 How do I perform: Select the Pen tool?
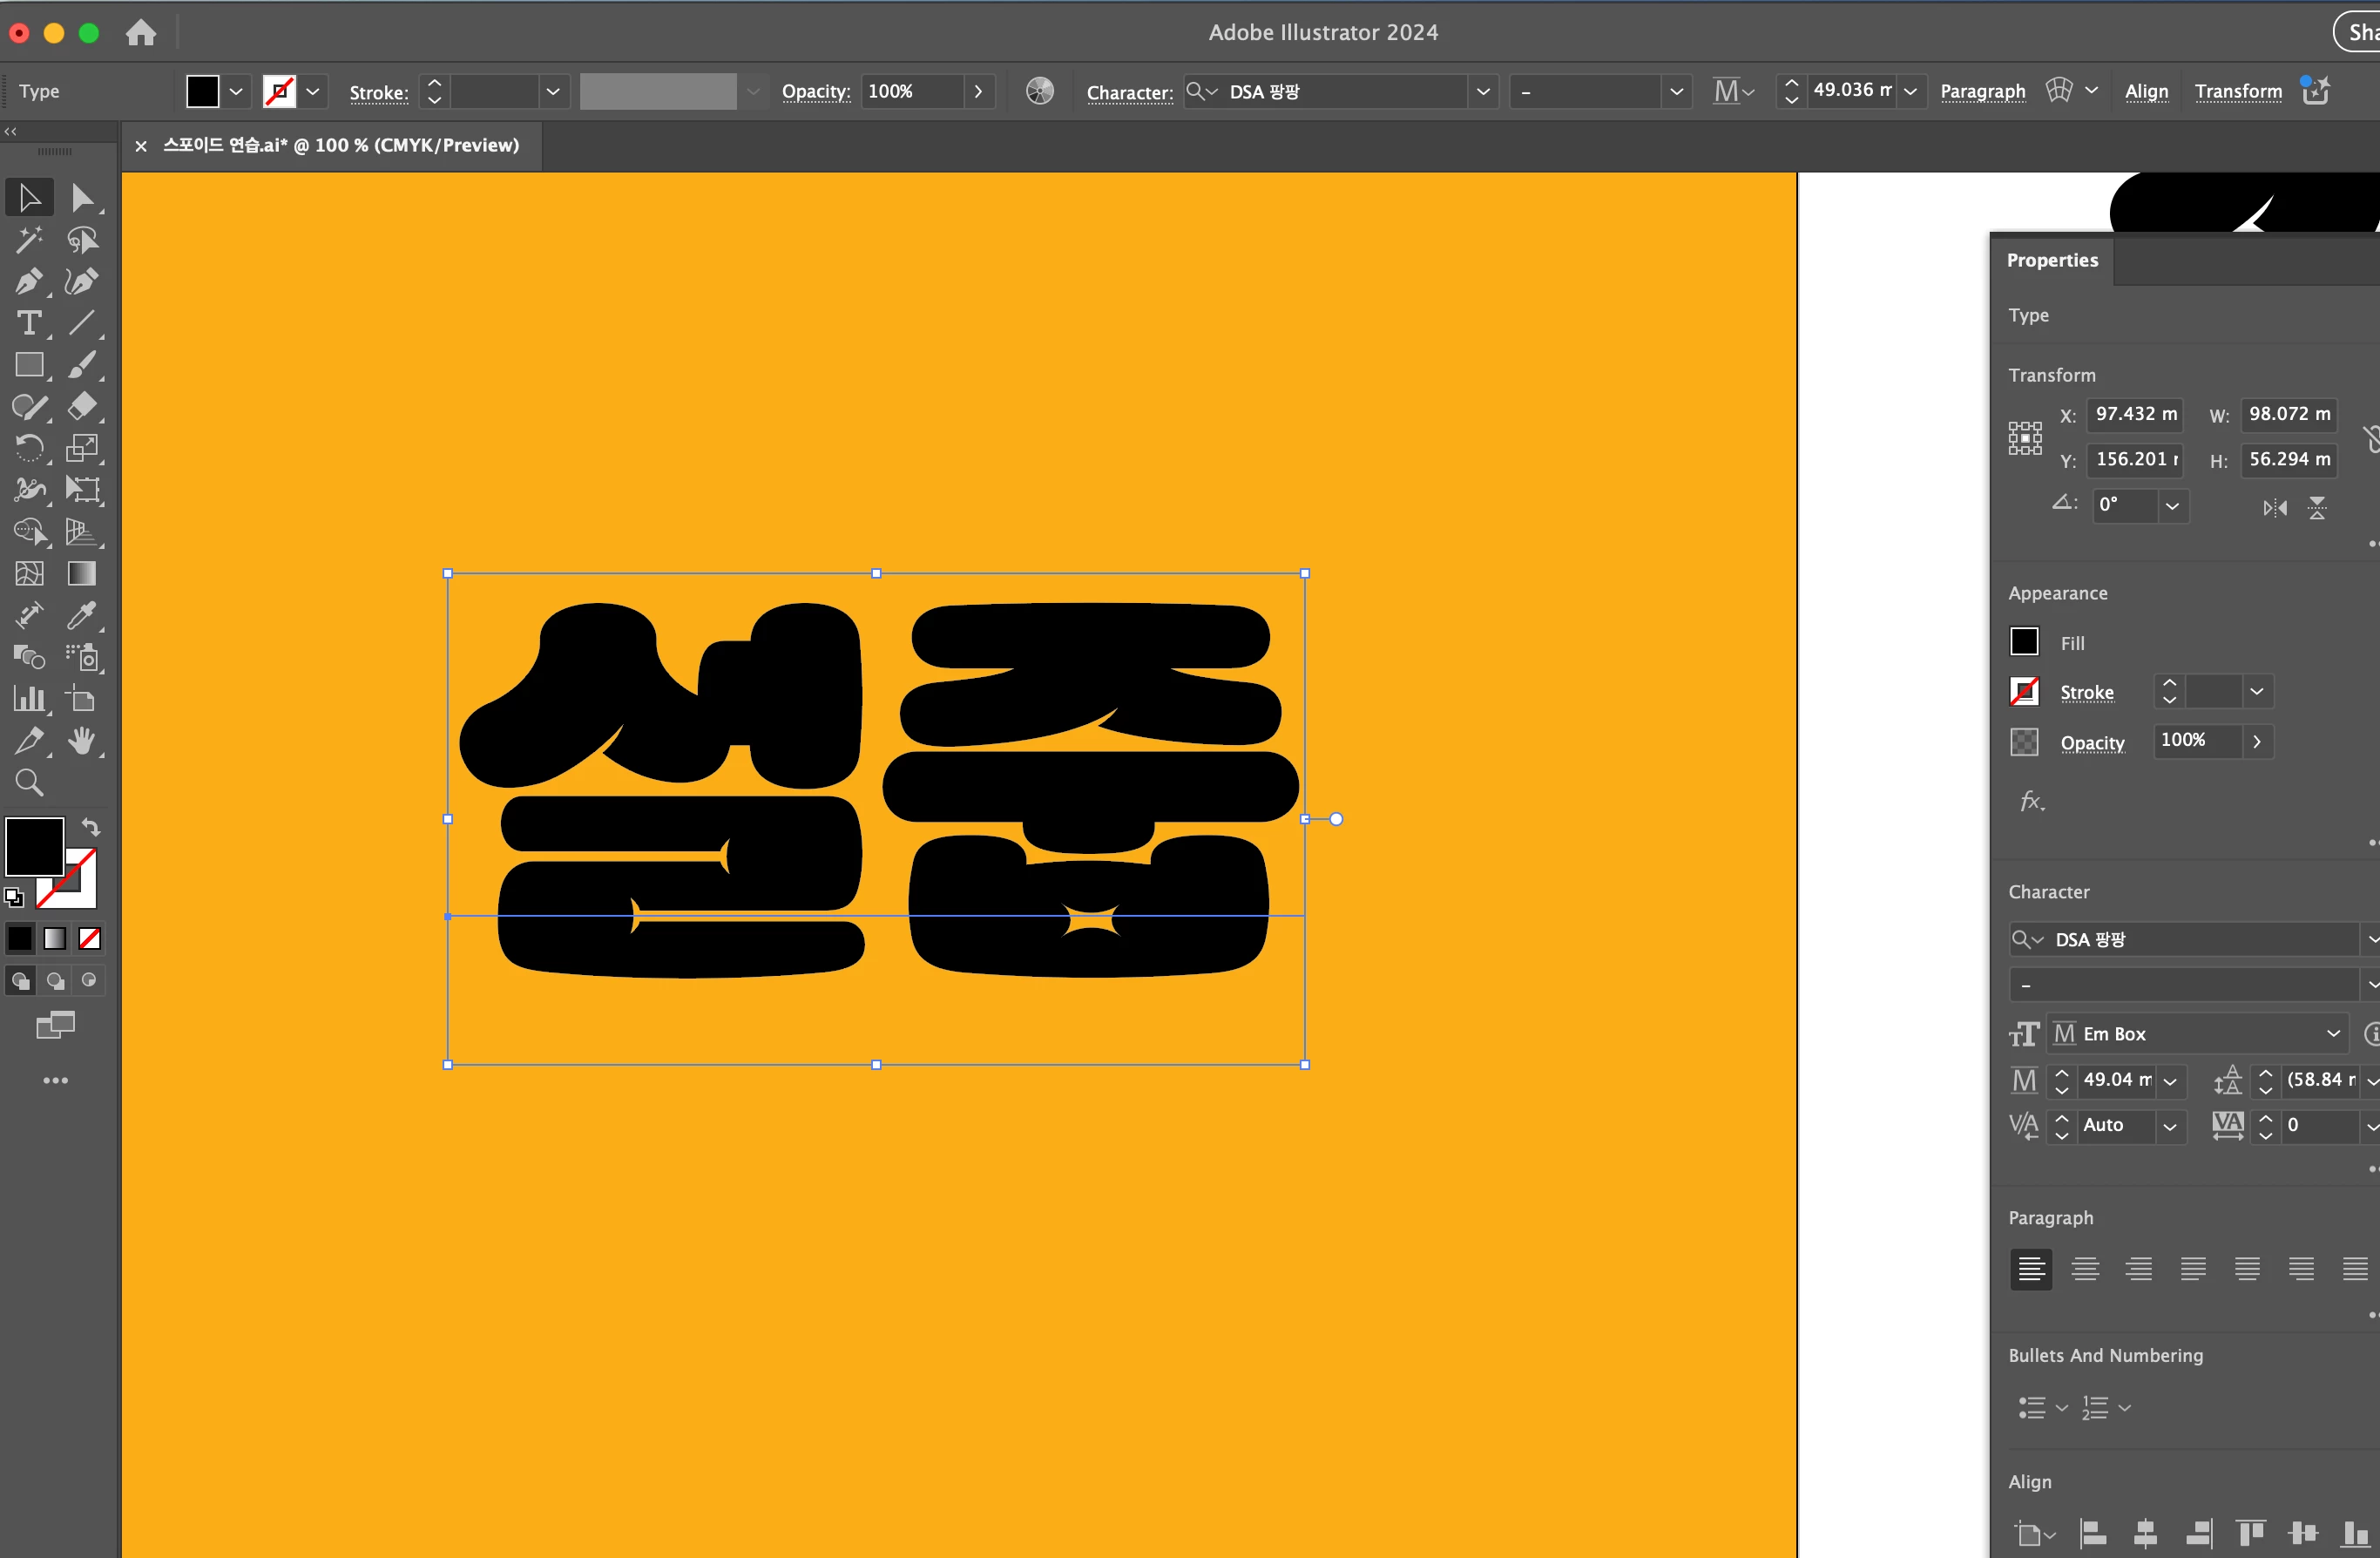click(28, 282)
